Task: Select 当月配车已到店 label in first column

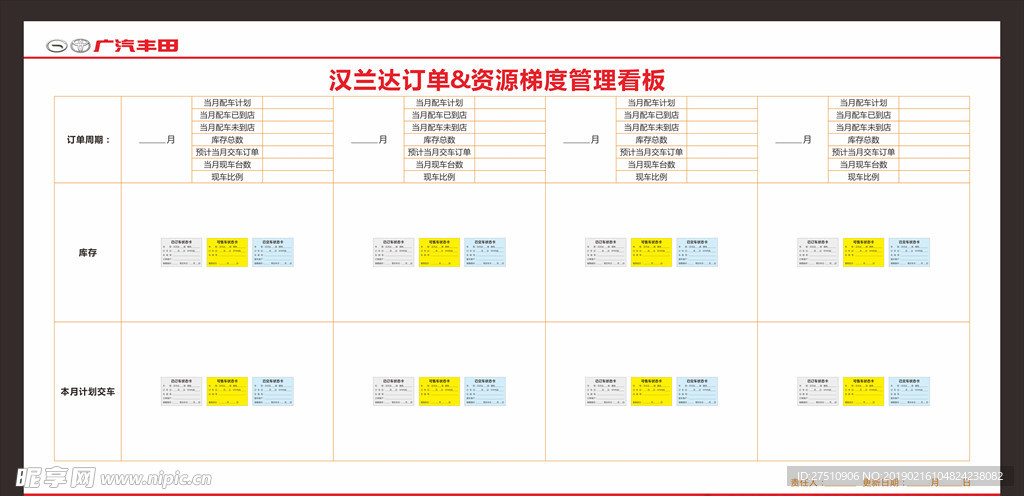Action: [x=227, y=115]
